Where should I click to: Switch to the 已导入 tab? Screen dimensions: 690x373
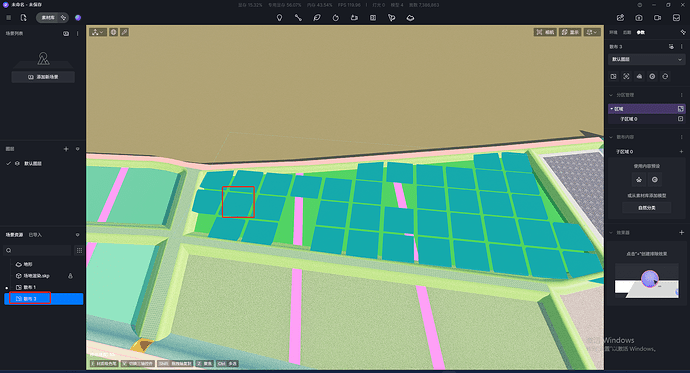point(35,235)
